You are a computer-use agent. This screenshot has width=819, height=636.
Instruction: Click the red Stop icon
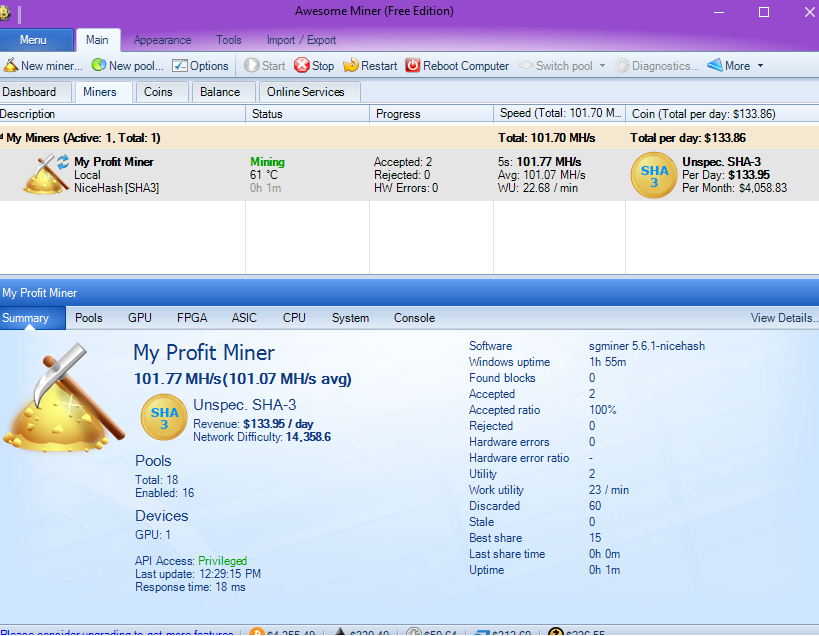click(301, 65)
